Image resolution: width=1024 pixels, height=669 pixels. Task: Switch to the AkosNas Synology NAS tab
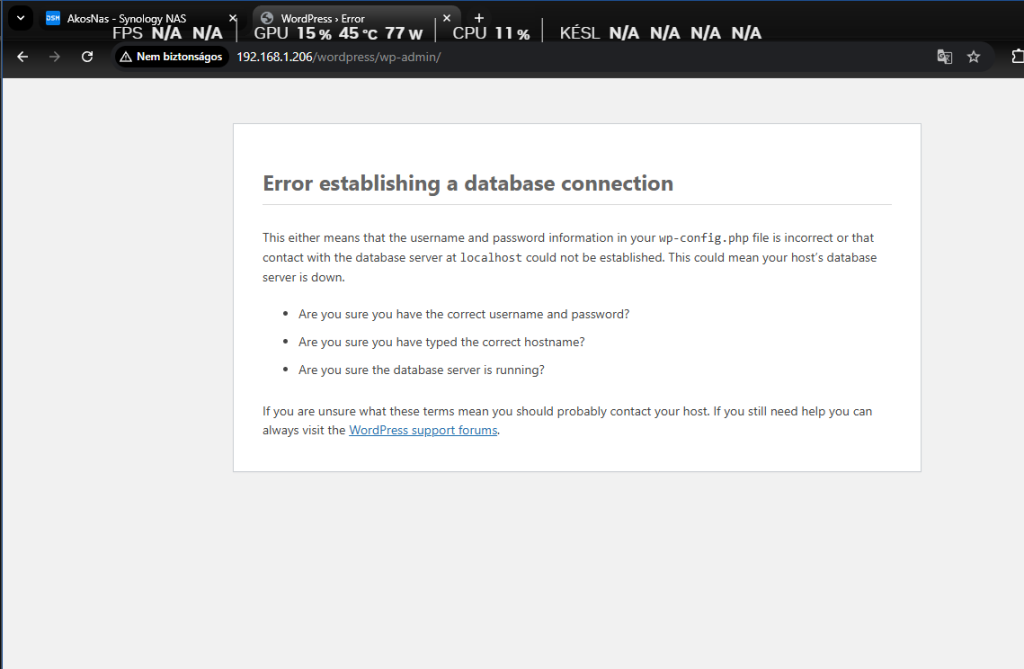[125, 18]
